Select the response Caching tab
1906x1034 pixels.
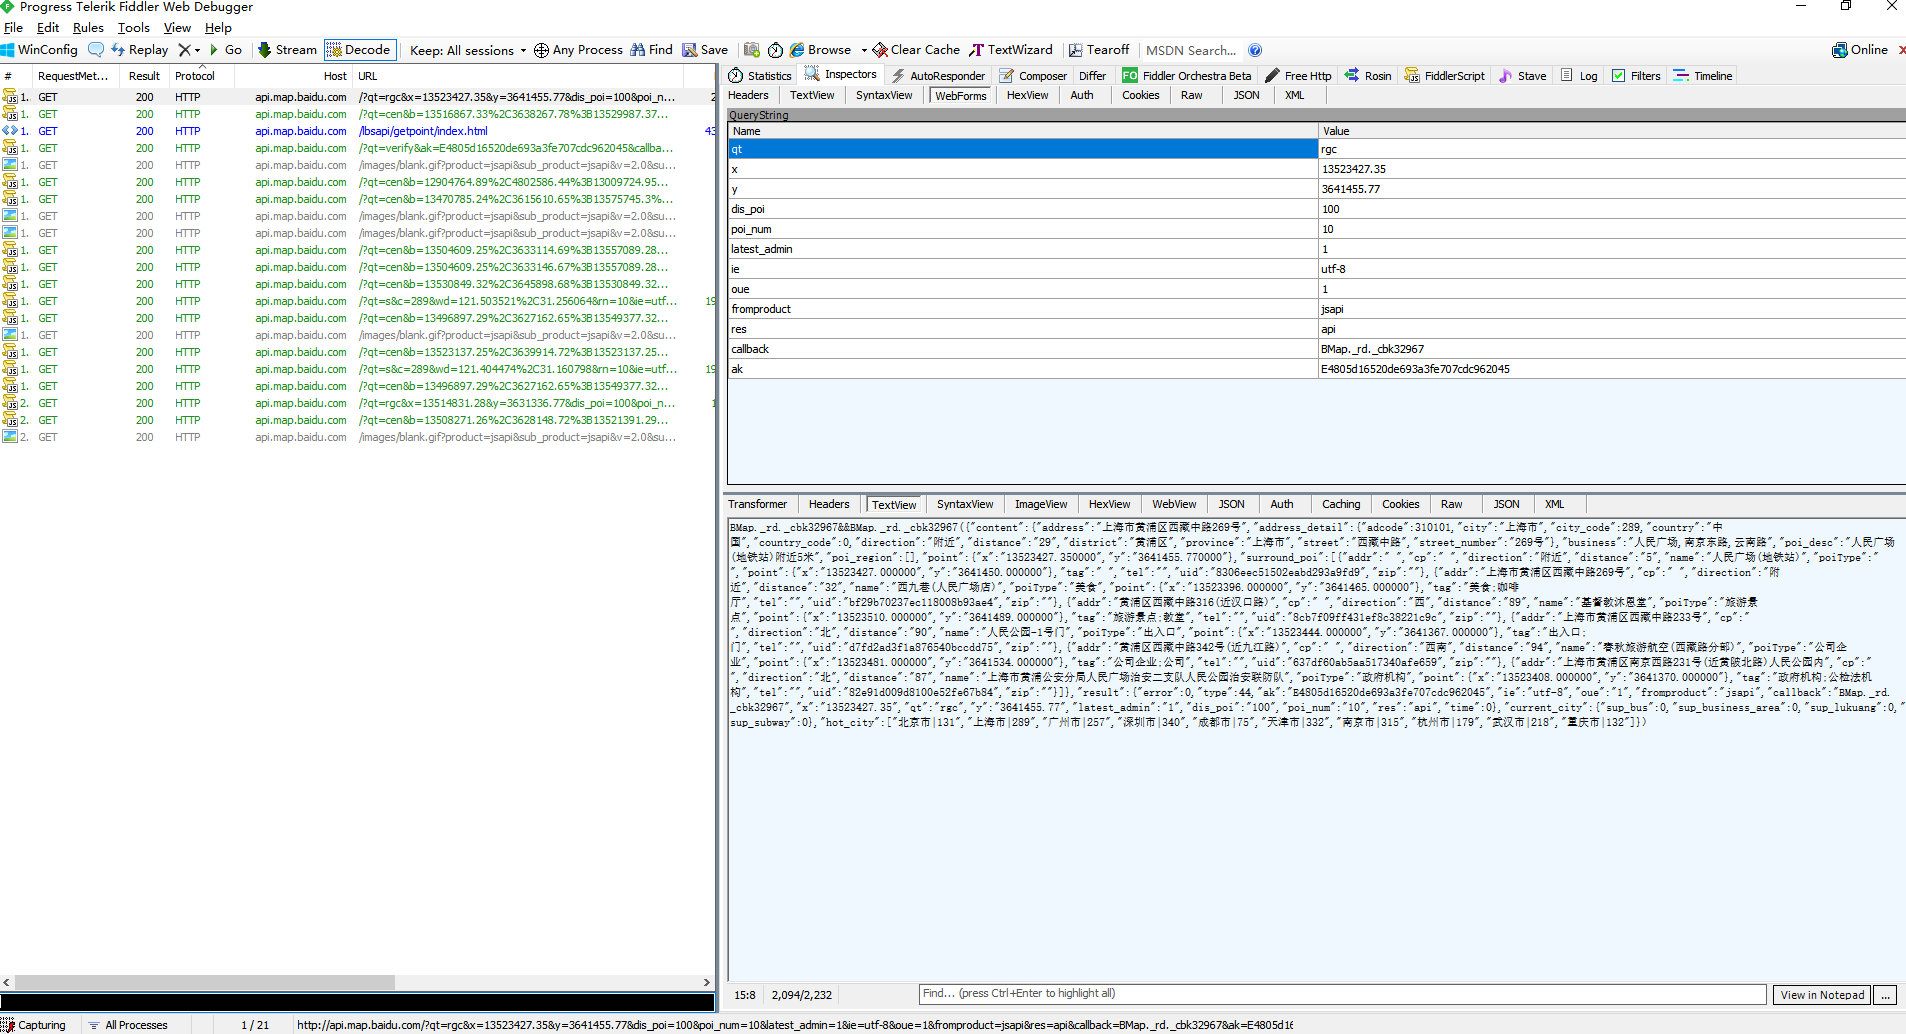click(1341, 504)
